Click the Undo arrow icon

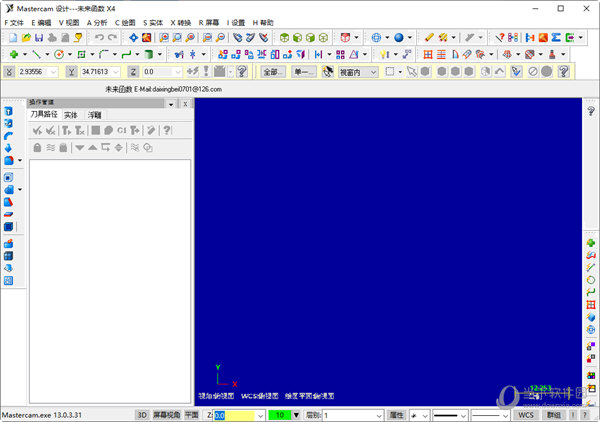pyautogui.click(x=98, y=37)
